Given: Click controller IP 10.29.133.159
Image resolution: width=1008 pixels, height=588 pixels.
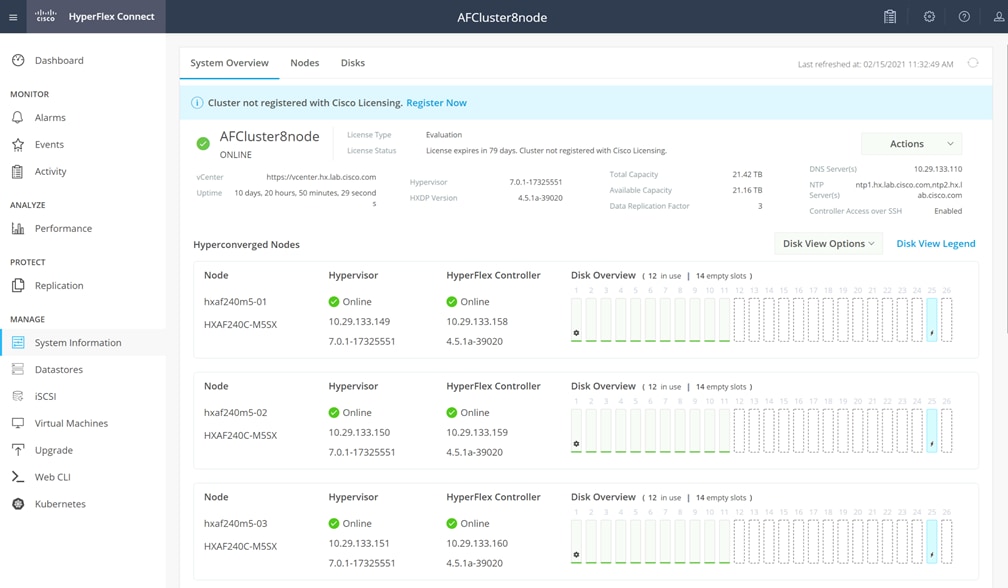Looking at the screenshot, I should coord(477,432).
